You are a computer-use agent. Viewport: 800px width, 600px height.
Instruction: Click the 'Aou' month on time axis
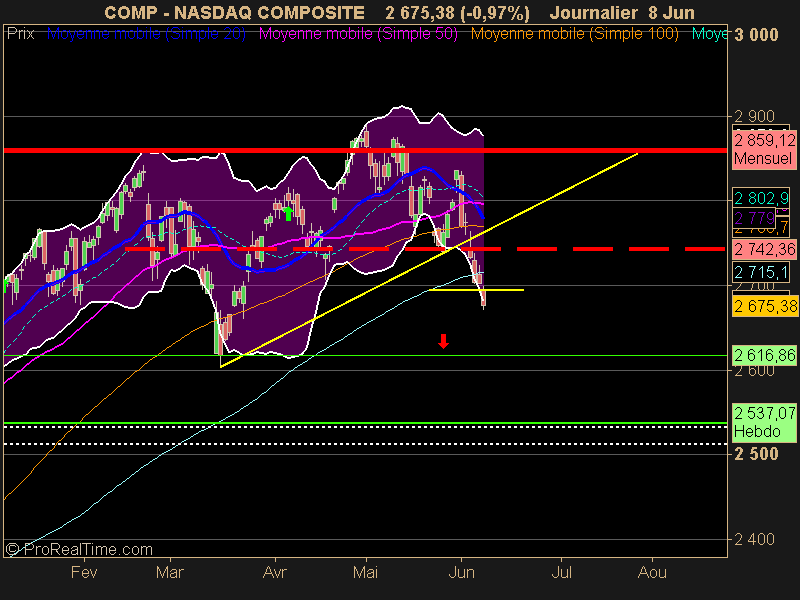(652, 572)
